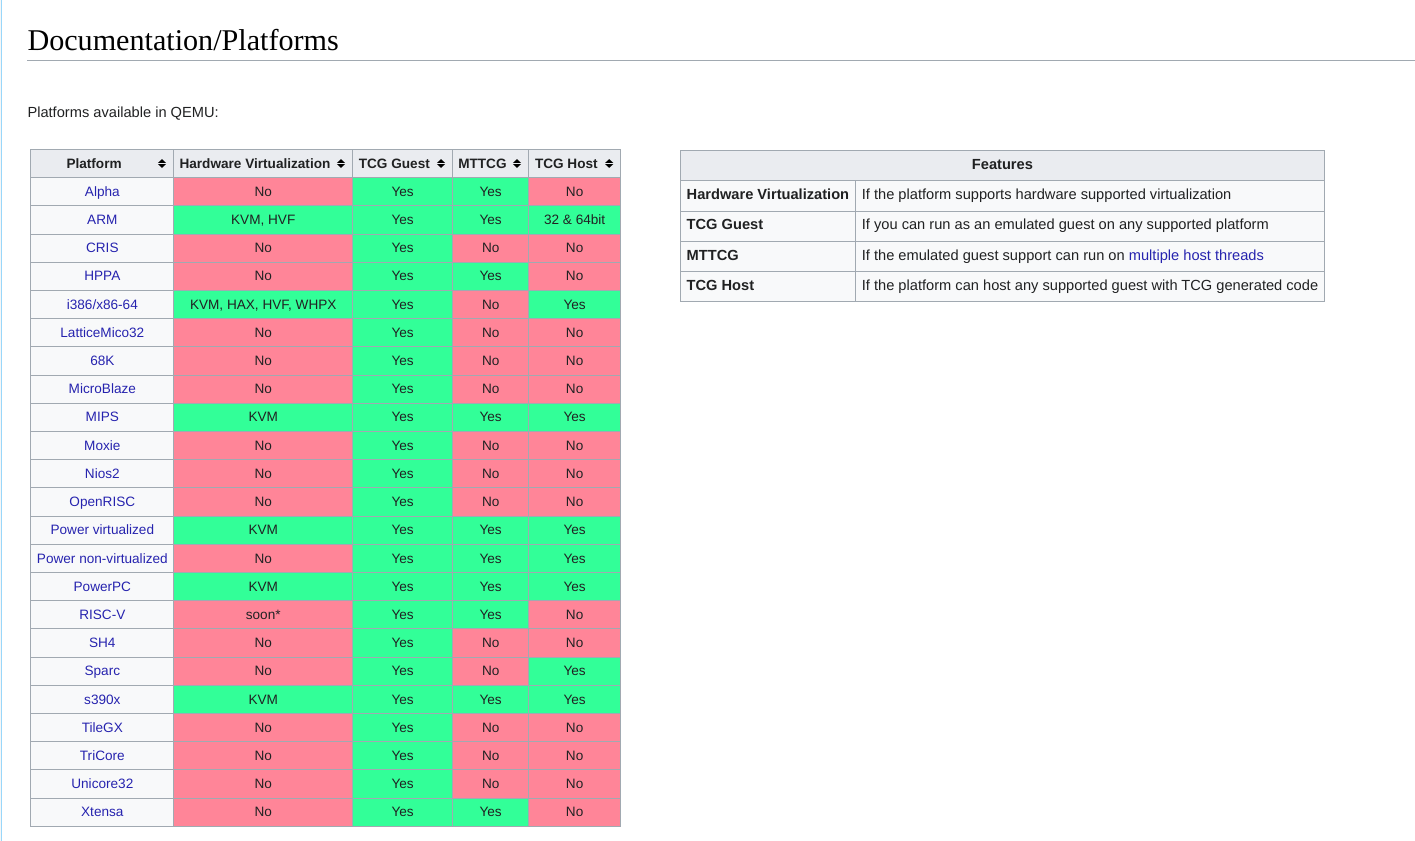Visit the Unicore32 link

click(x=102, y=784)
